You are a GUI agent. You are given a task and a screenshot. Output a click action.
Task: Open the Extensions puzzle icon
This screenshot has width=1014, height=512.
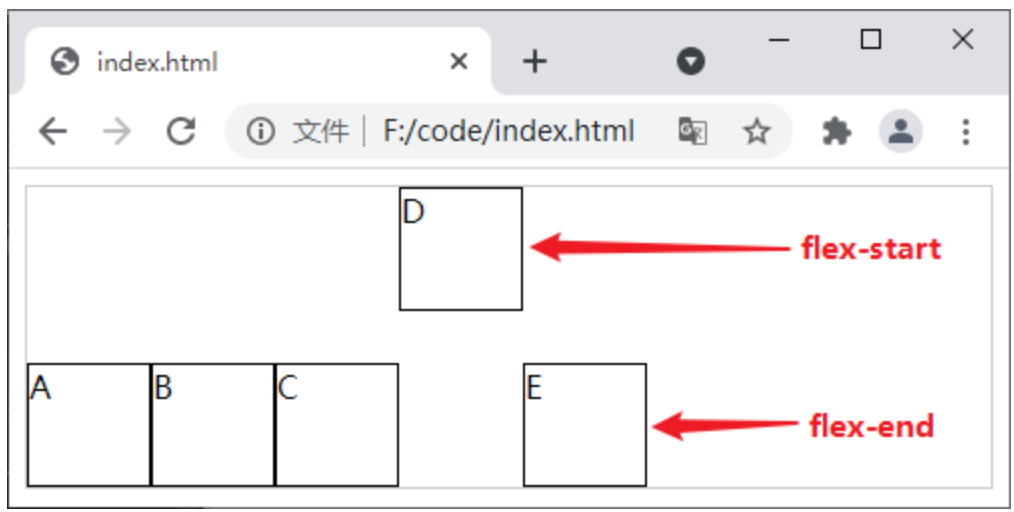click(x=836, y=131)
